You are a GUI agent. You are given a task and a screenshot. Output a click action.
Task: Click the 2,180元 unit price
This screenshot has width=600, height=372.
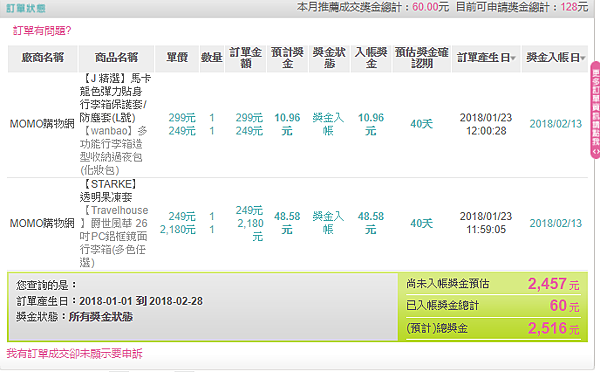(x=178, y=230)
